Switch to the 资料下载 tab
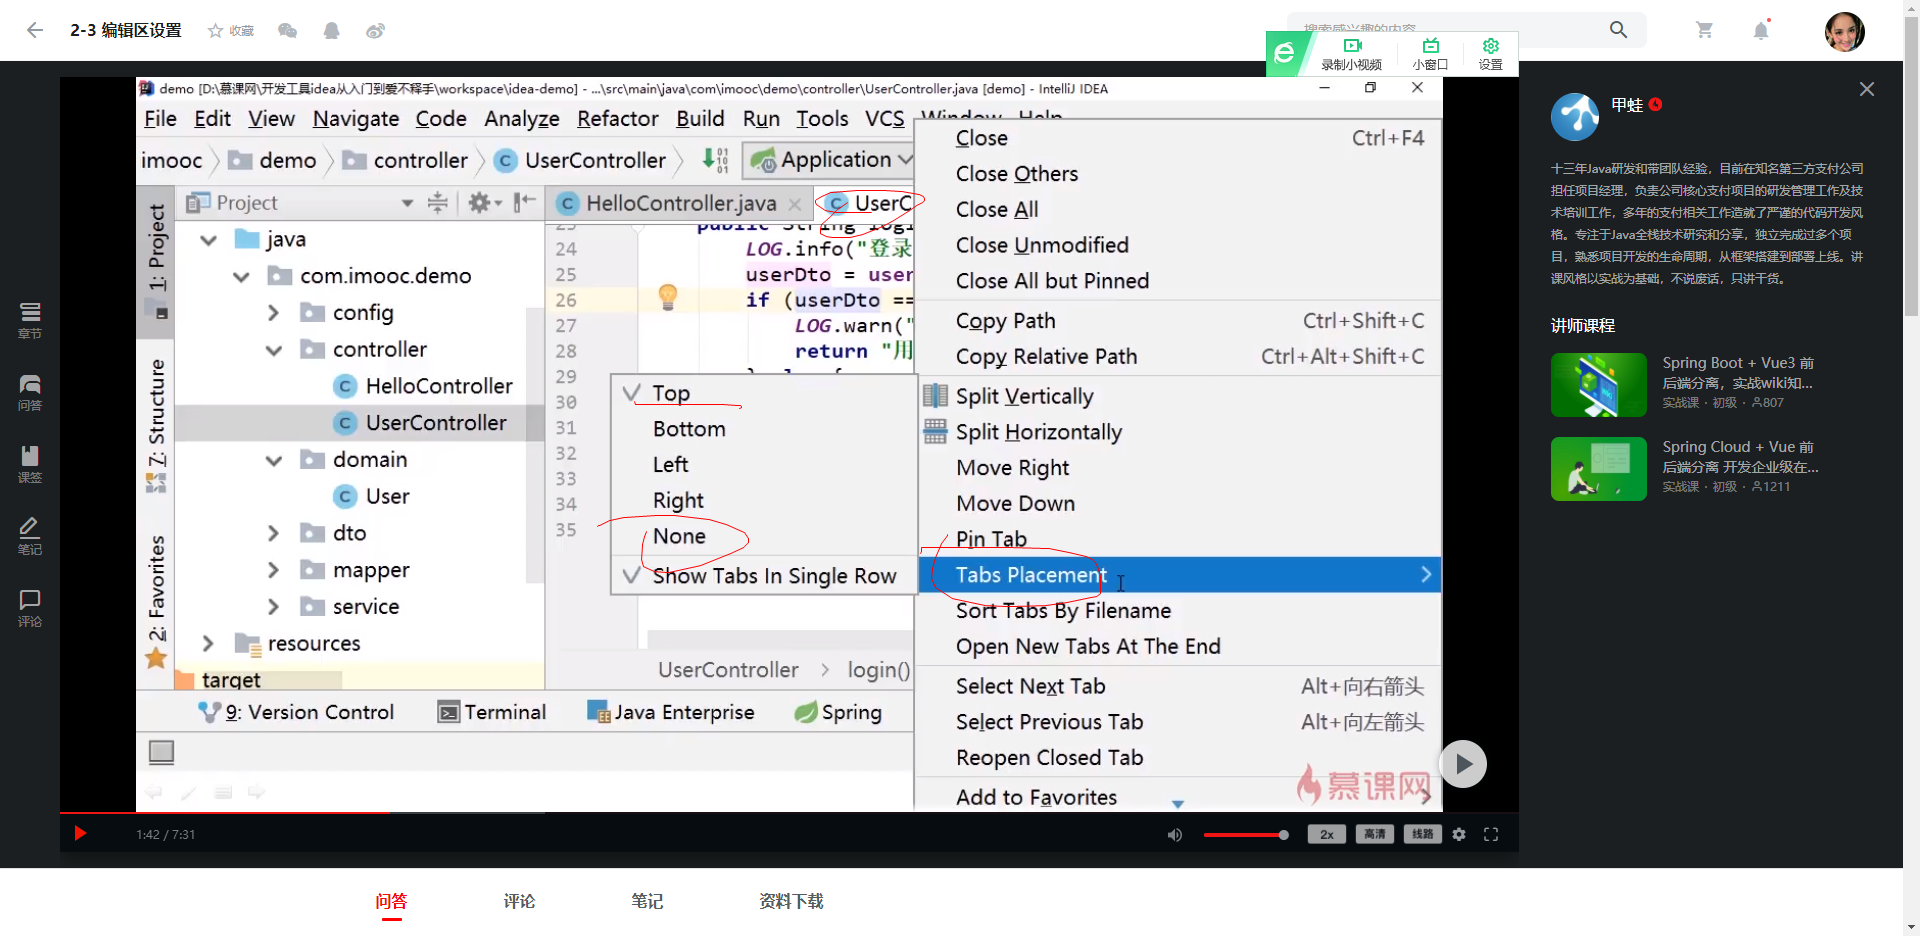 point(791,901)
